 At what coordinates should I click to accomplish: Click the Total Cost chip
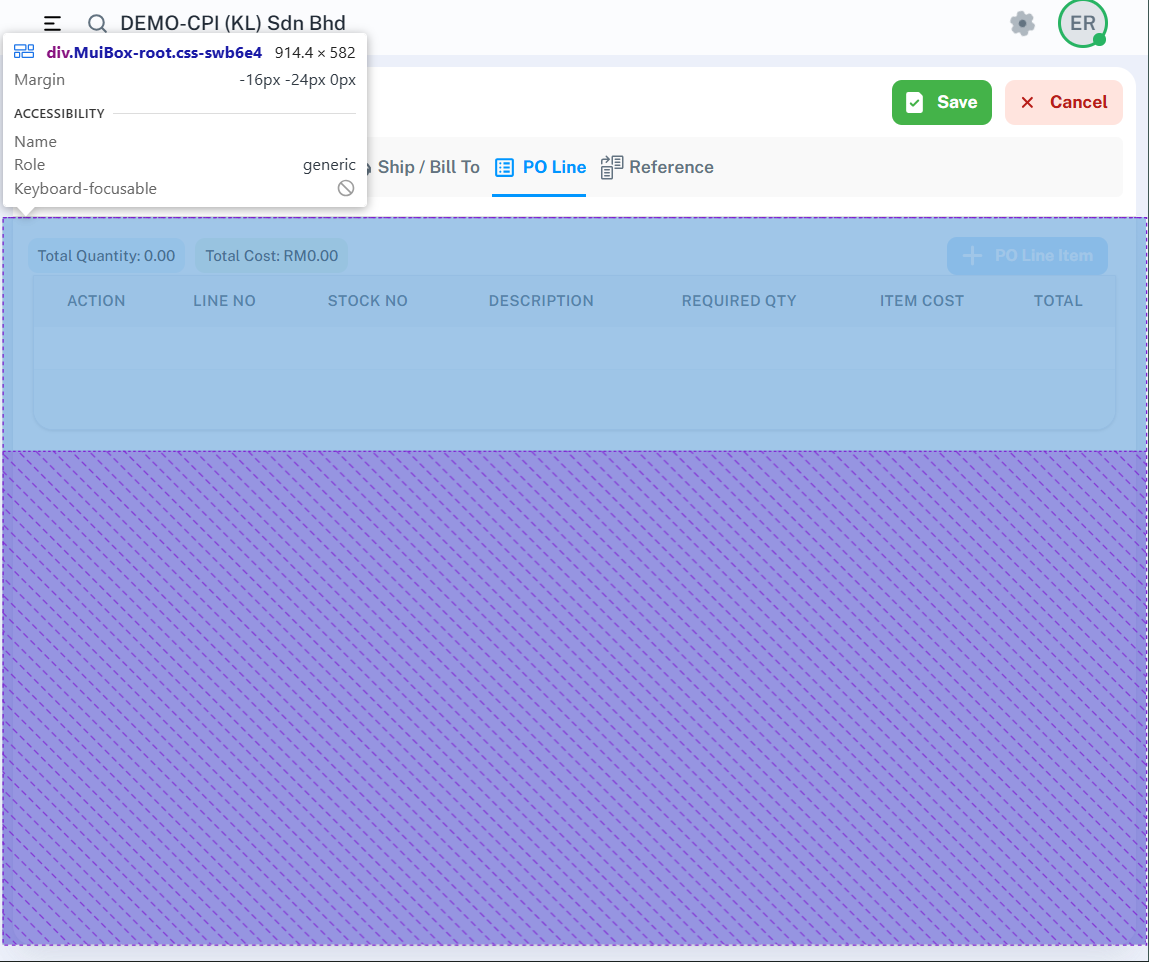click(271, 256)
